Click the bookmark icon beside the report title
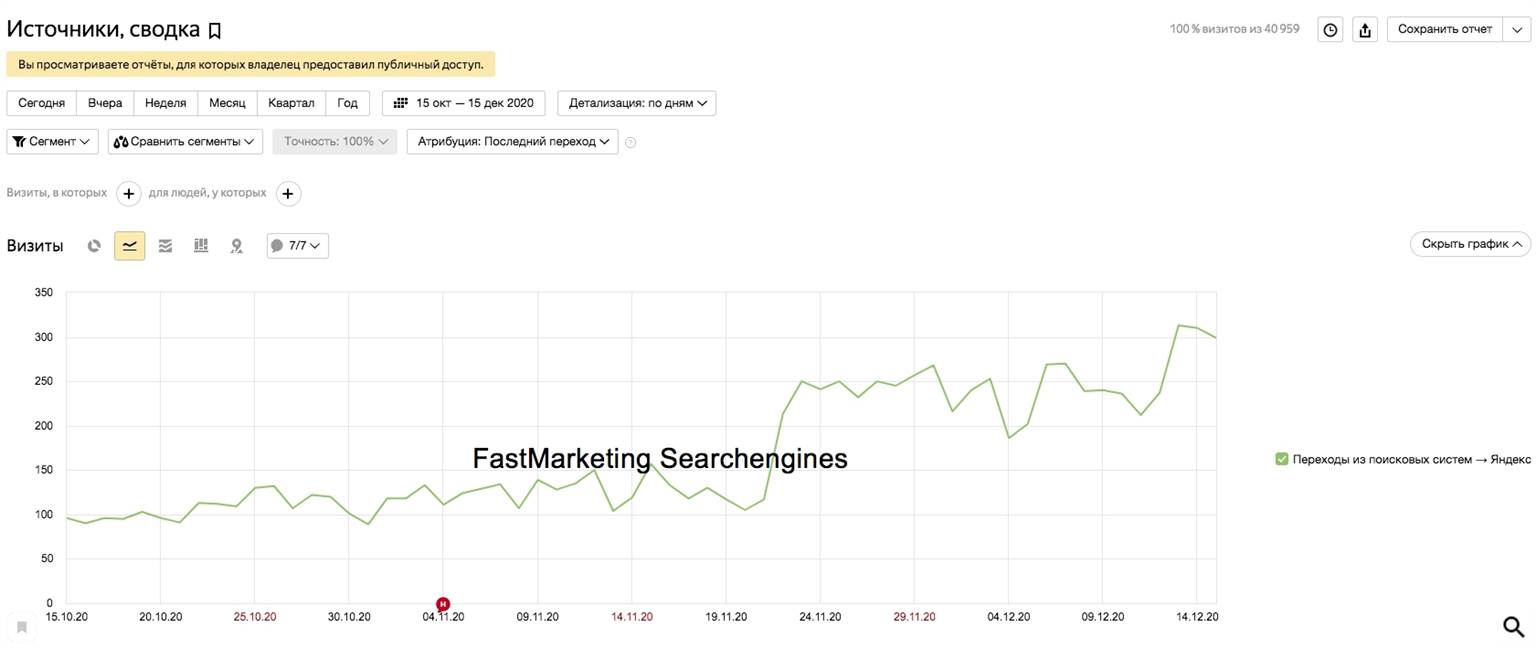Screen dimensions: 1536x648 pyautogui.click(x=214, y=31)
